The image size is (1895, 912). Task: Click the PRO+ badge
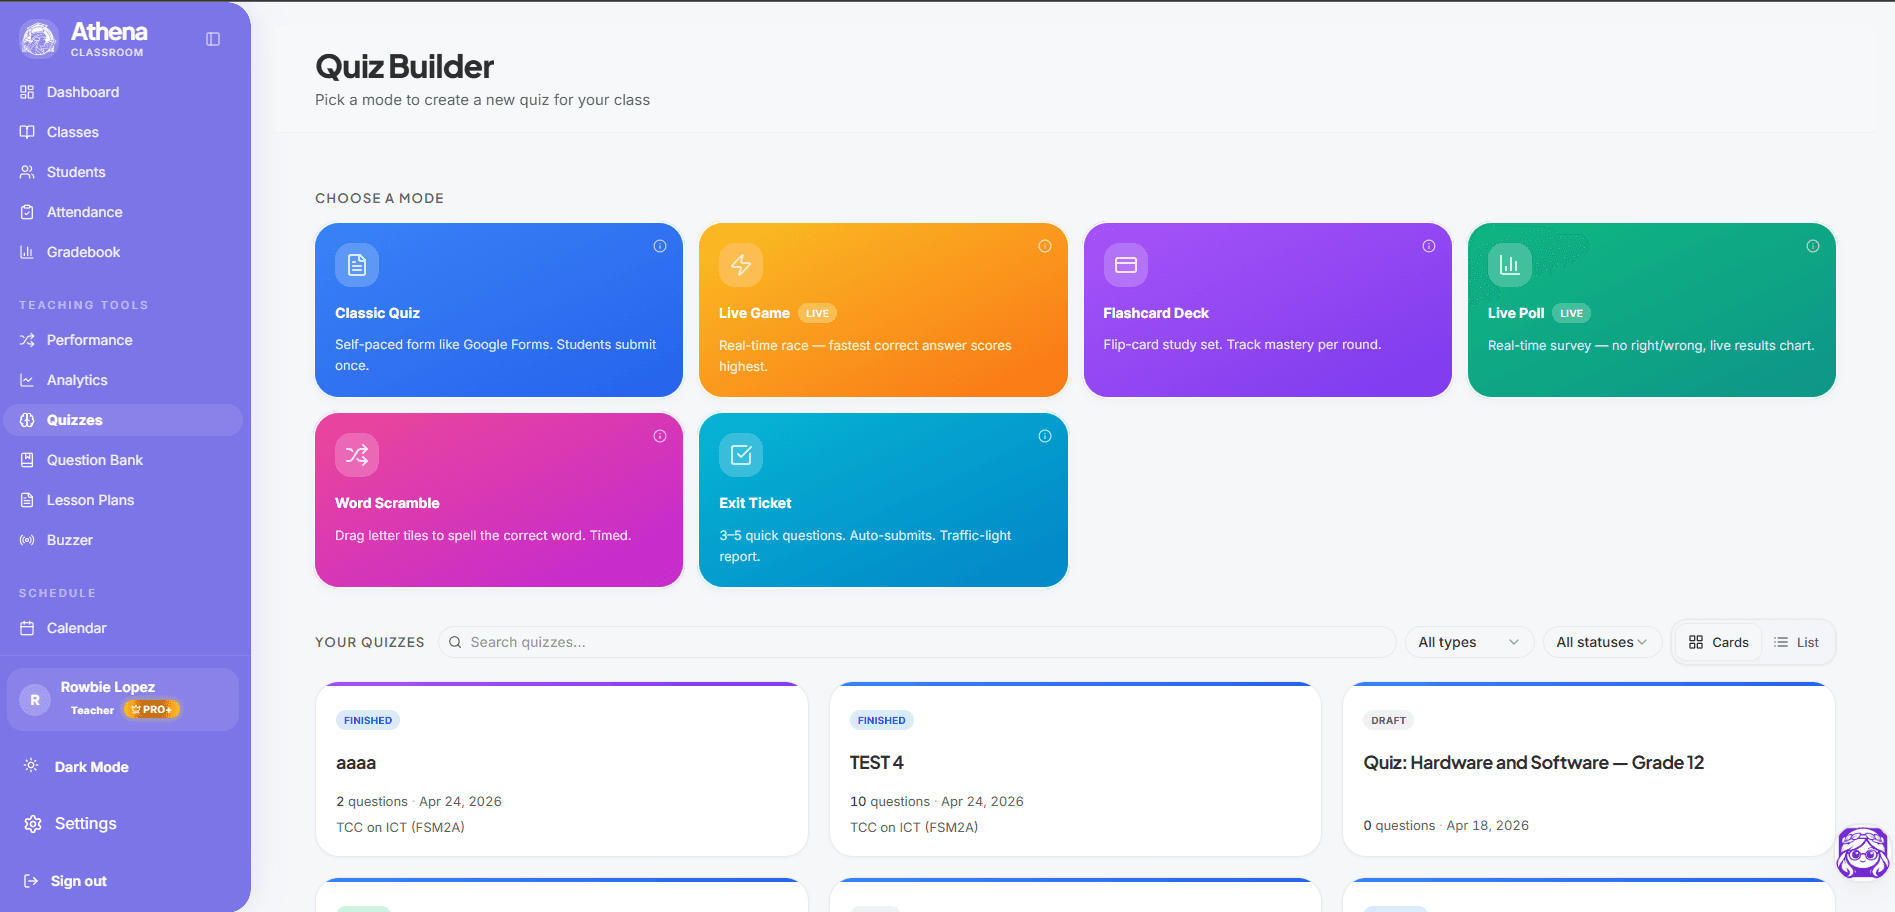(x=151, y=710)
